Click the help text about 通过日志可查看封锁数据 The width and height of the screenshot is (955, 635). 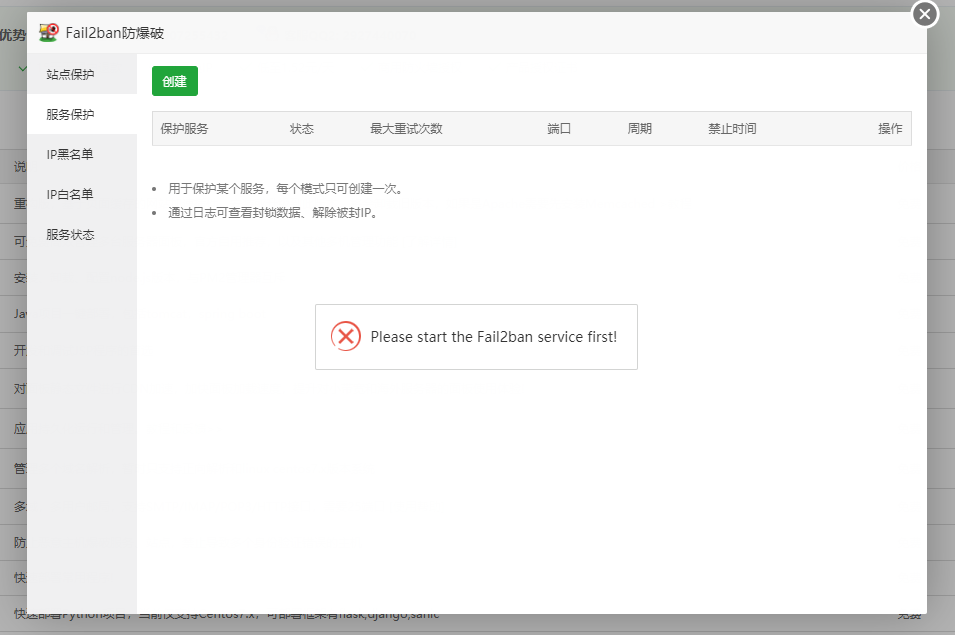pyautogui.click(x=272, y=213)
